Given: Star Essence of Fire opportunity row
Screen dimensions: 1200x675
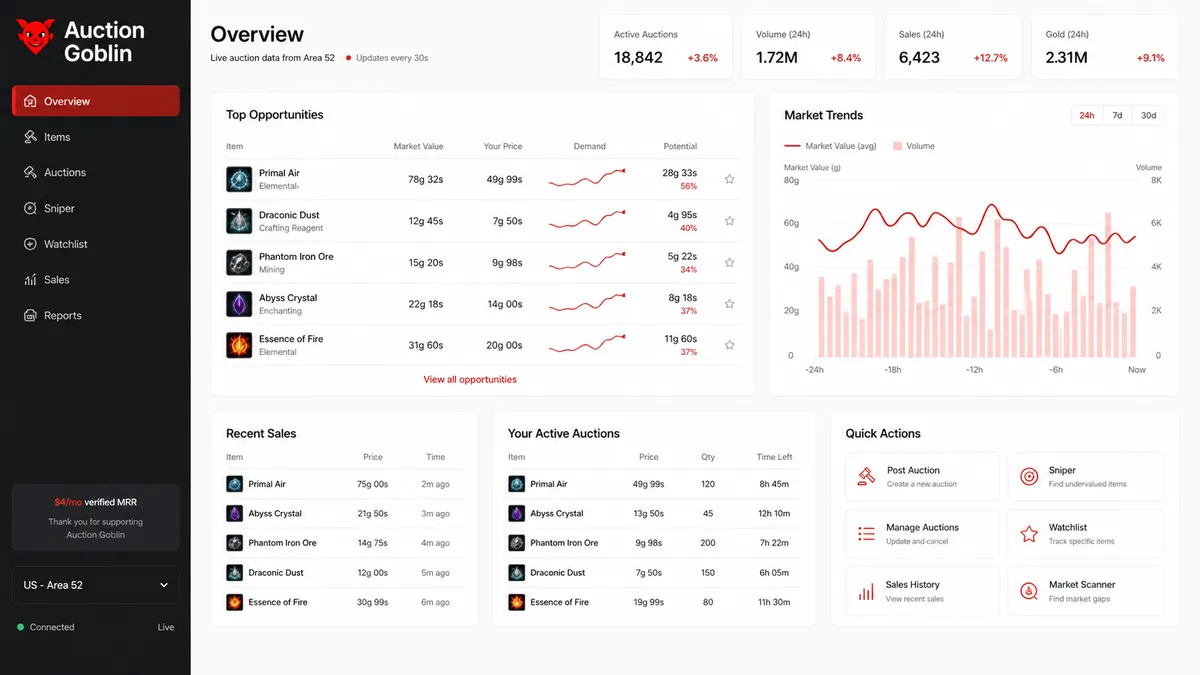Looking at the screenshot, I should click(730, 345).
